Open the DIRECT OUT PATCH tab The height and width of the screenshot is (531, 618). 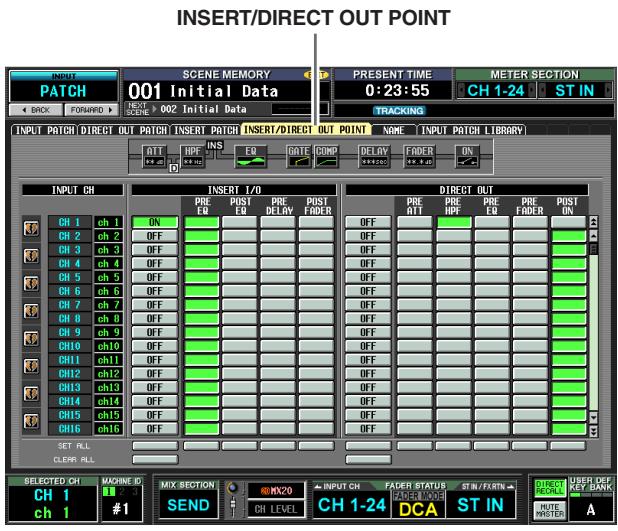124,130
